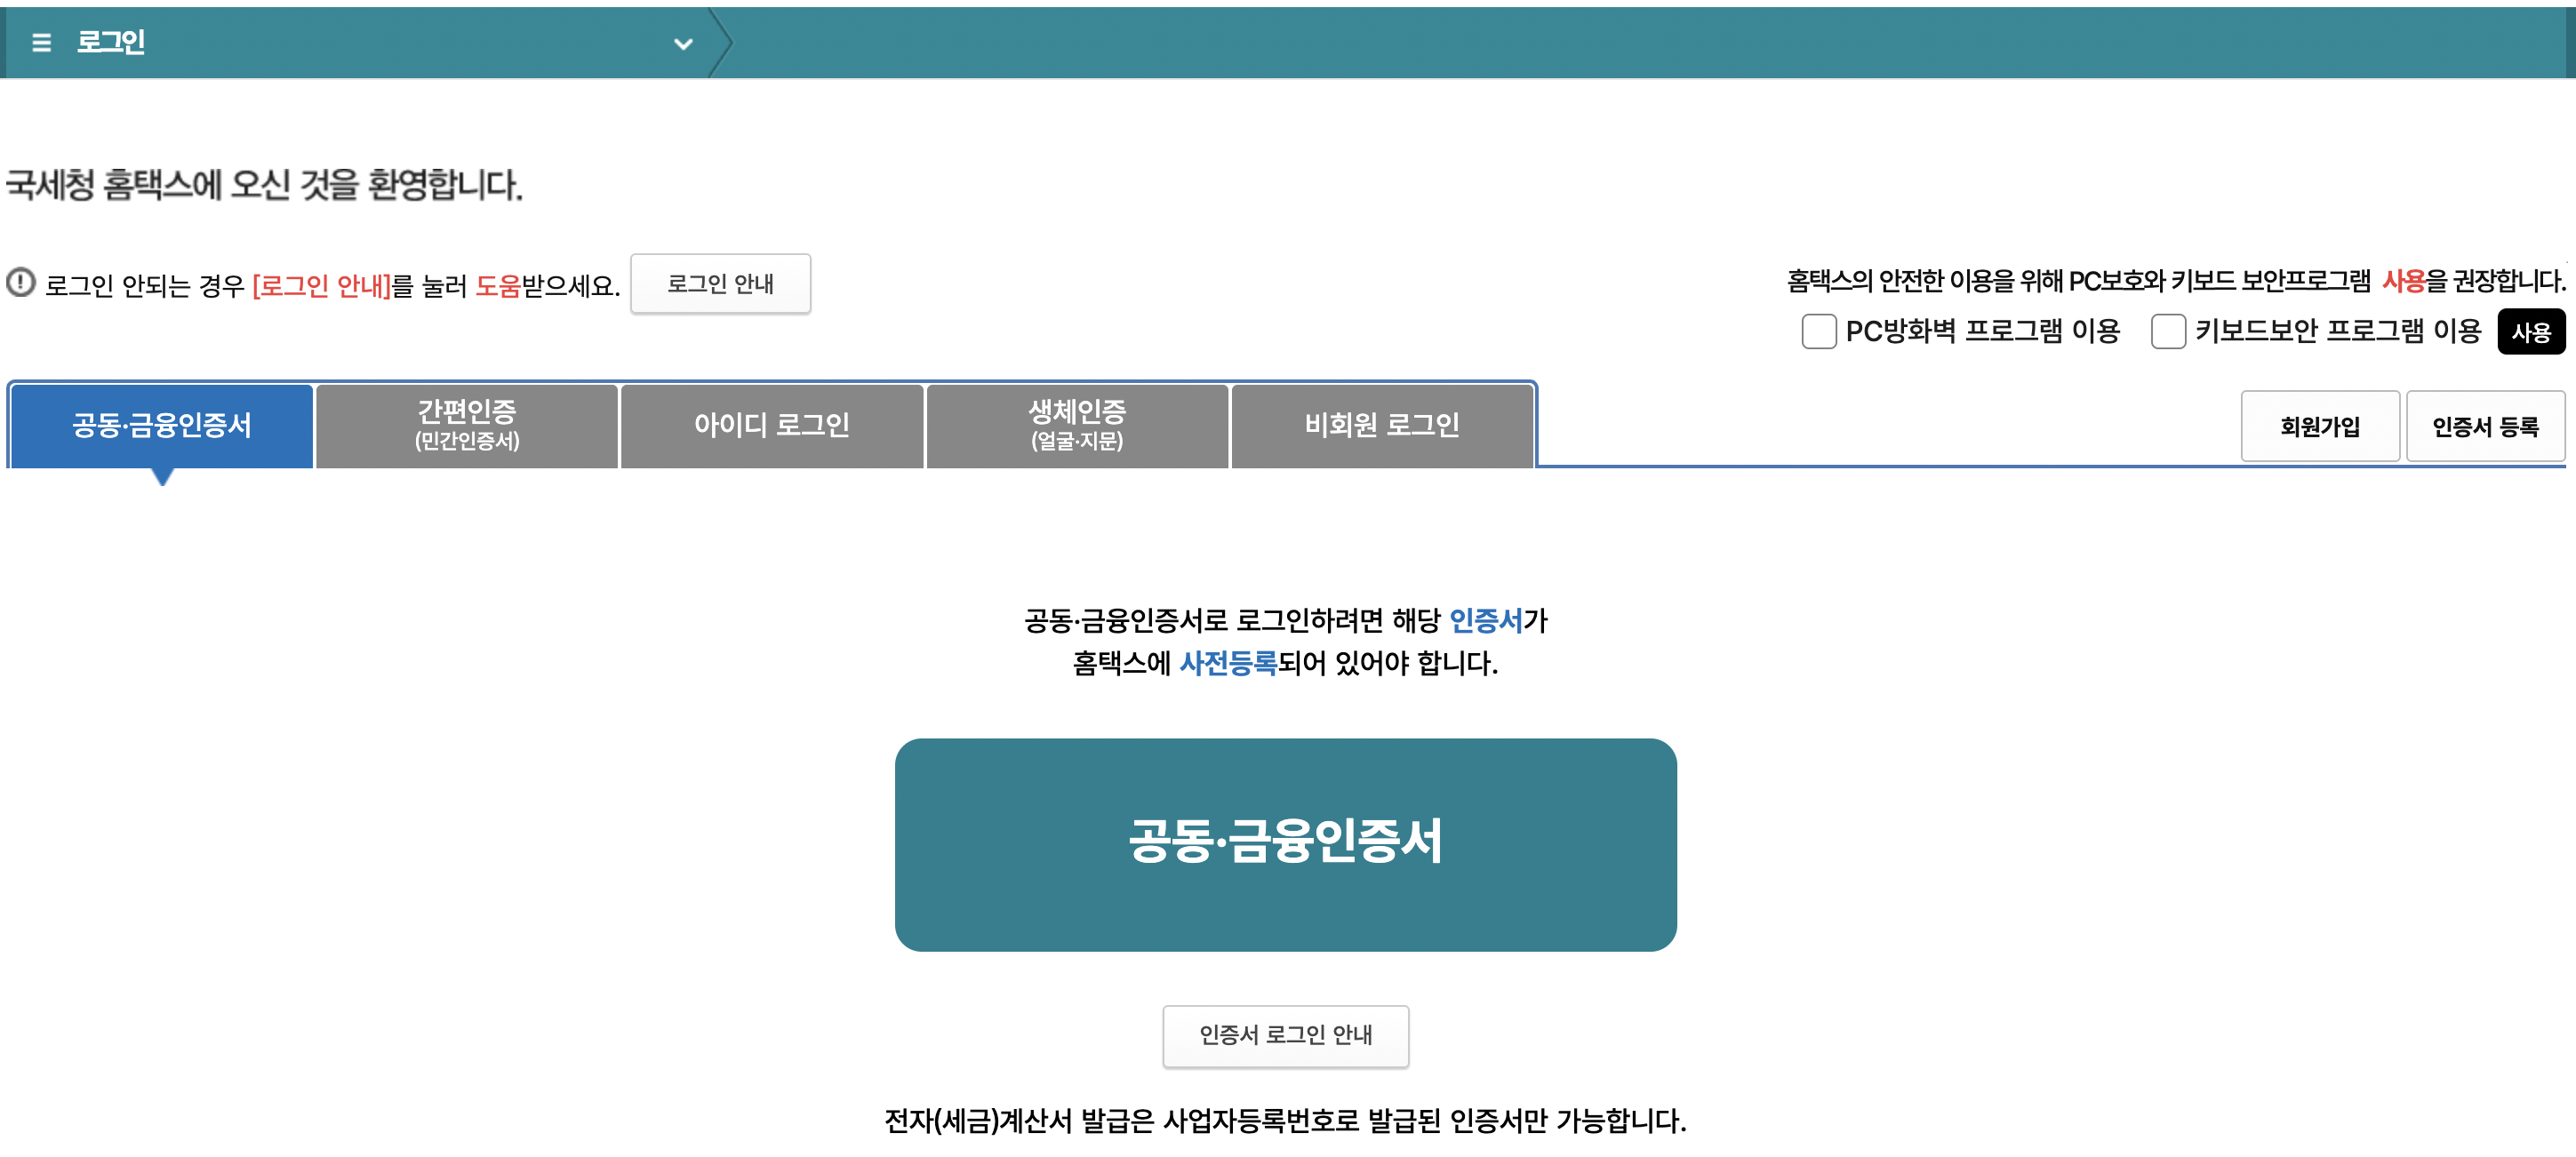Click the 로그인 title in header

[x=111, y=42]
